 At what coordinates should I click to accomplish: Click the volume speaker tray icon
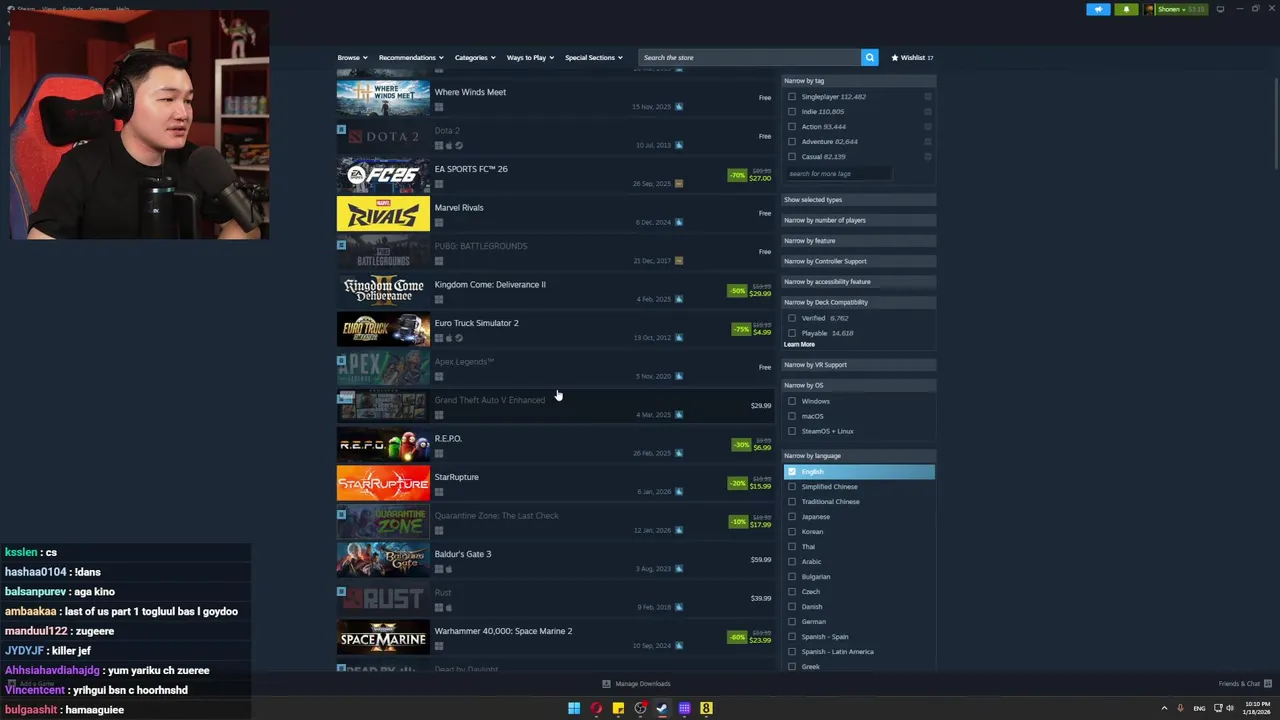1230,708
